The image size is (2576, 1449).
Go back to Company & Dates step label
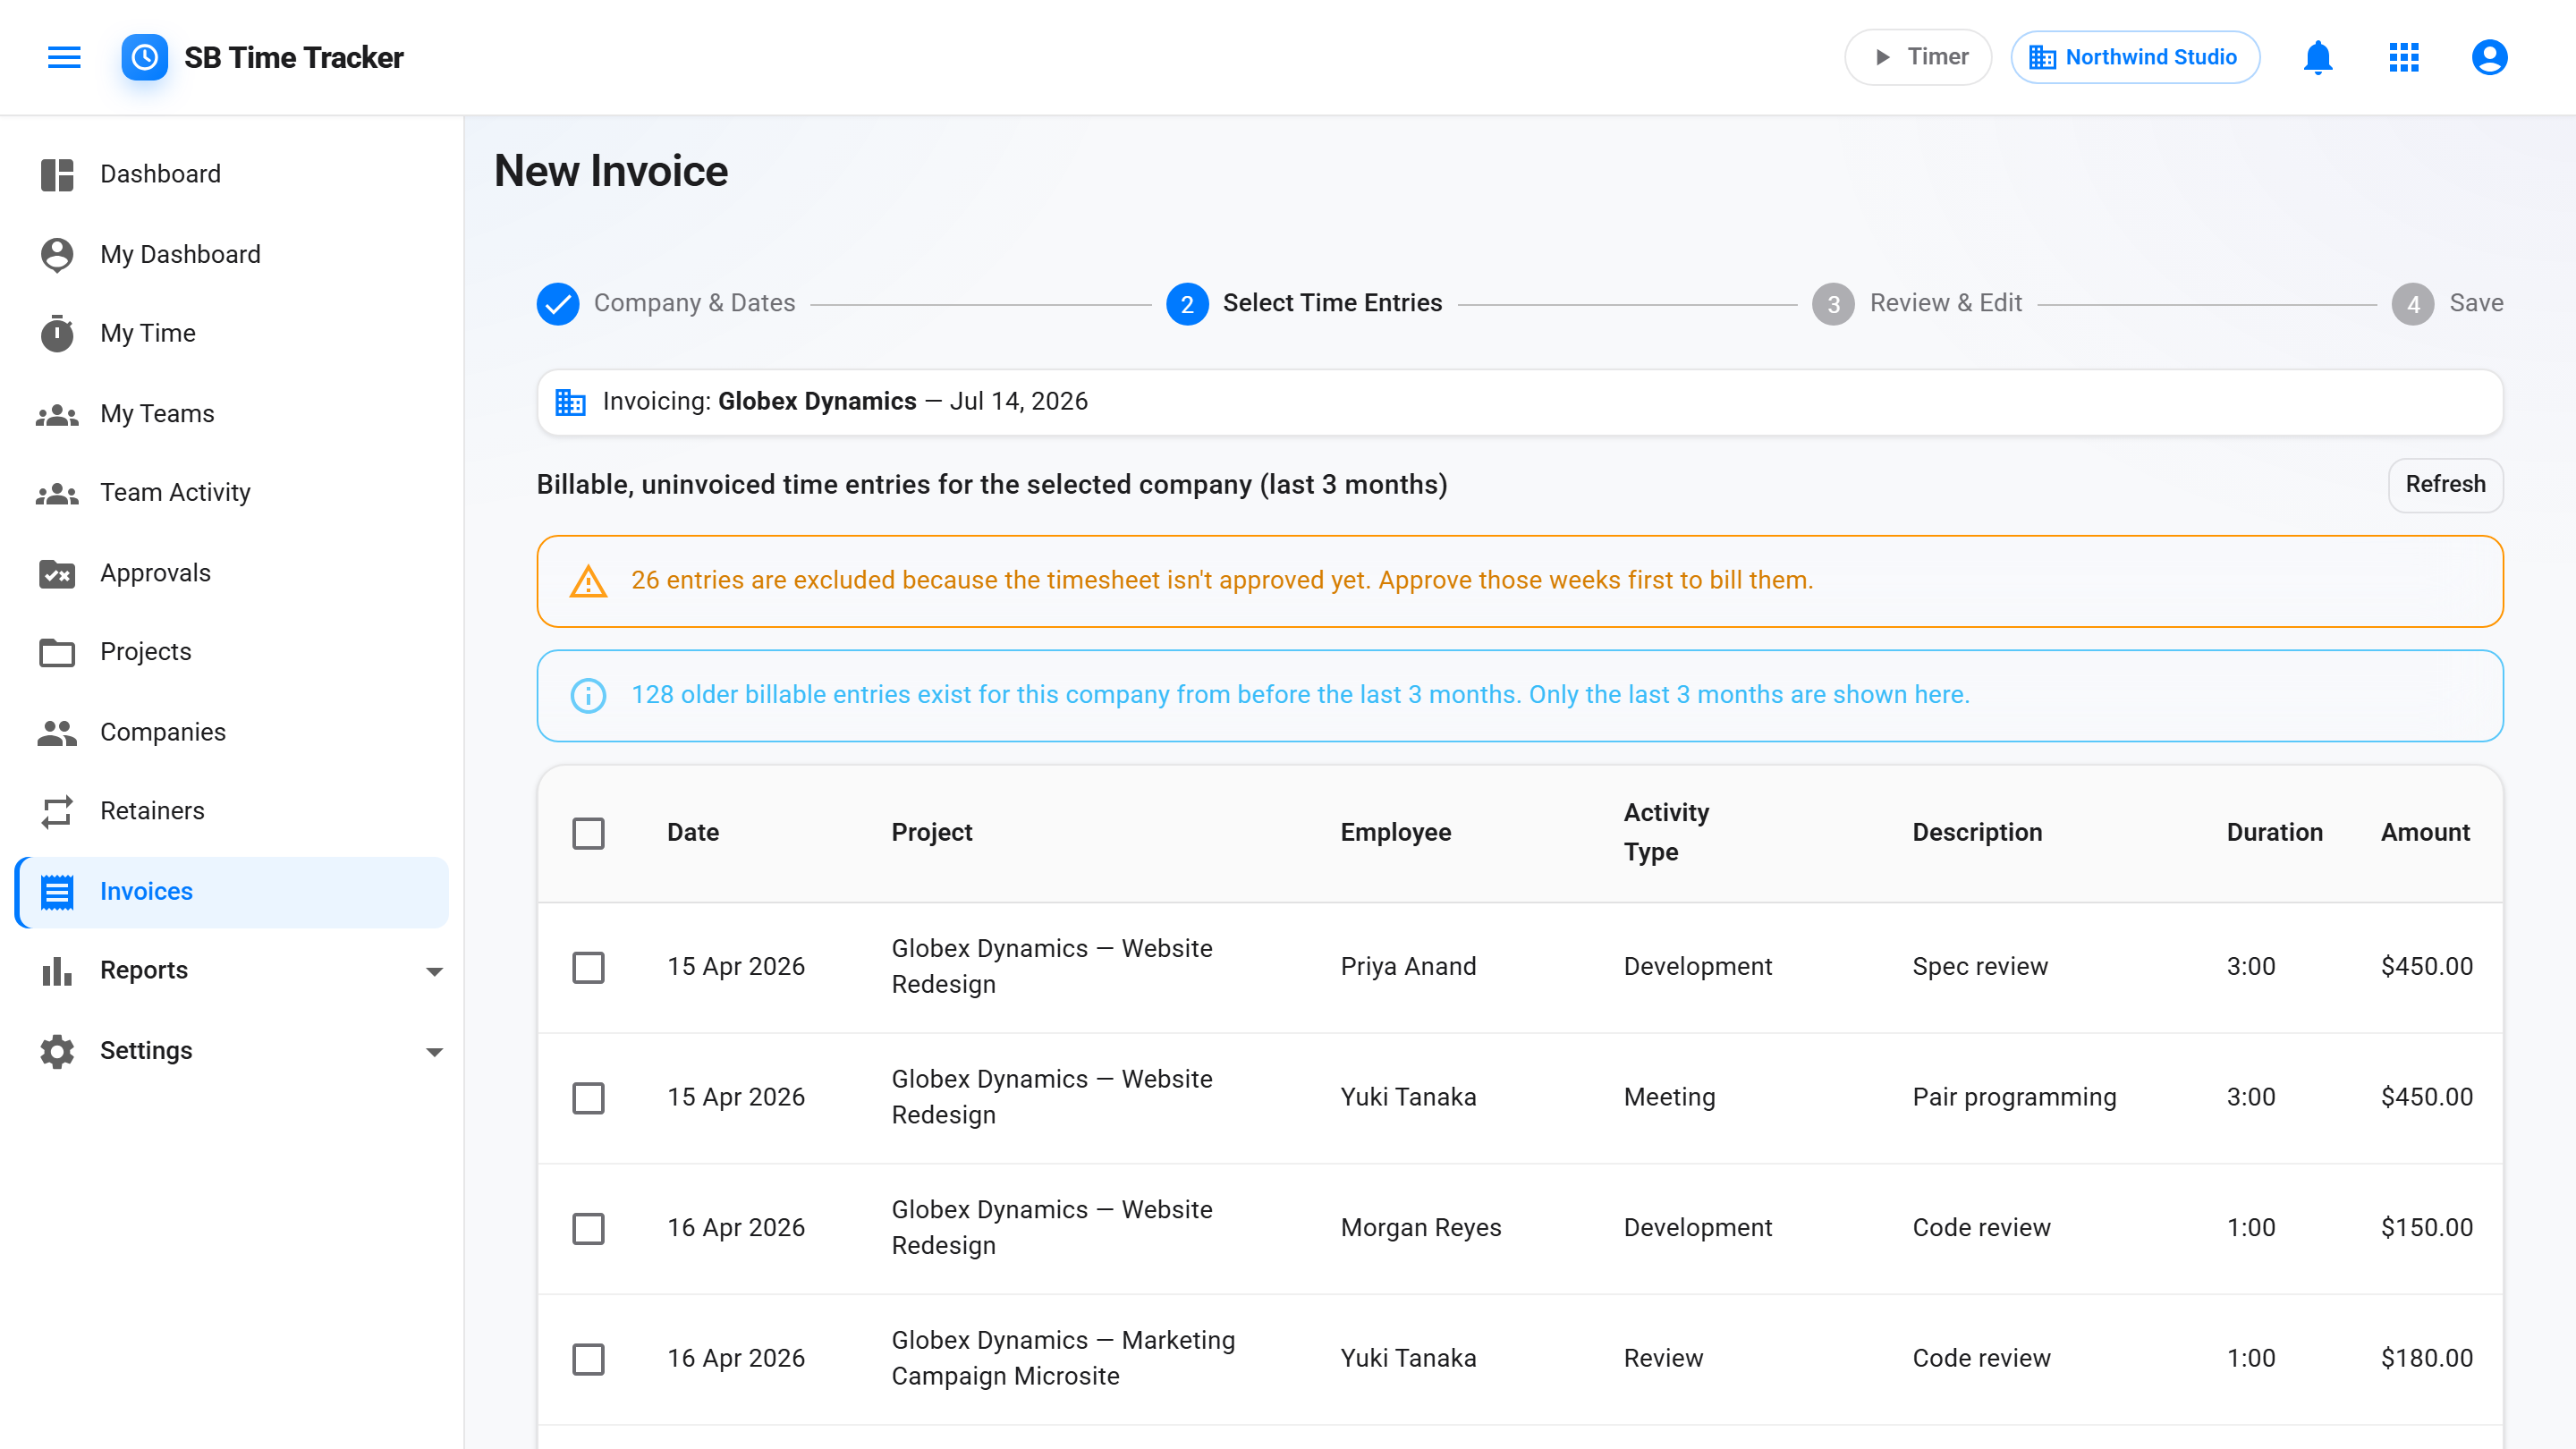pyautogui.click(x=694, y=303)
